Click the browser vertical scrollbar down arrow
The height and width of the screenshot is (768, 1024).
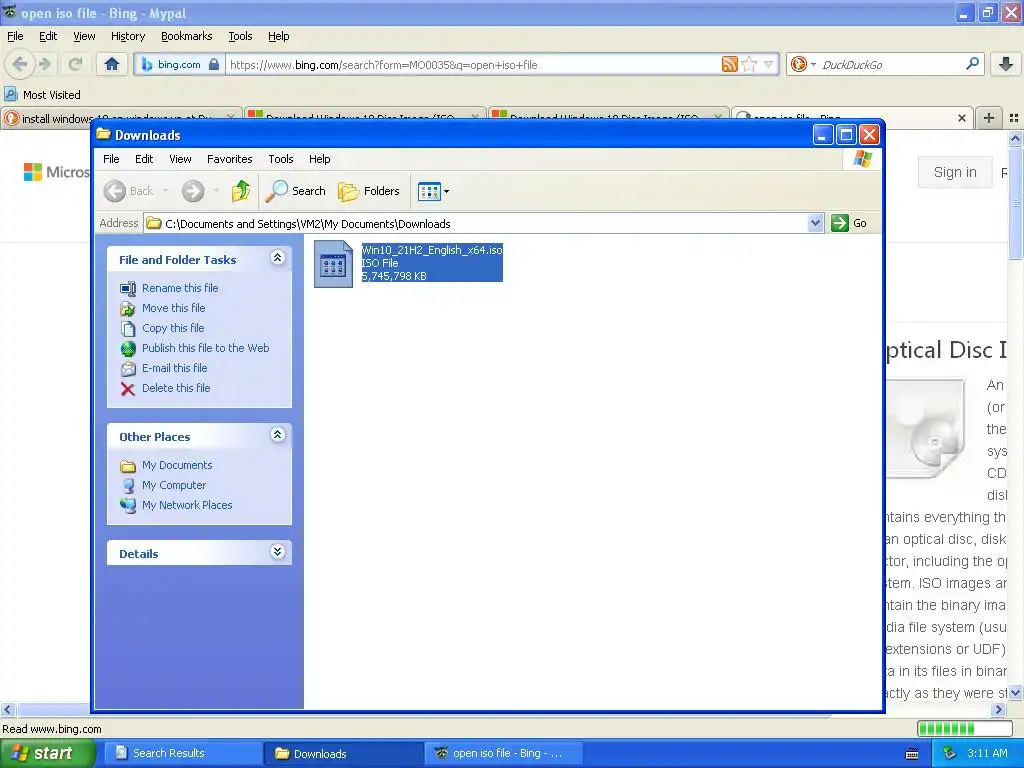coord(1015,692)
